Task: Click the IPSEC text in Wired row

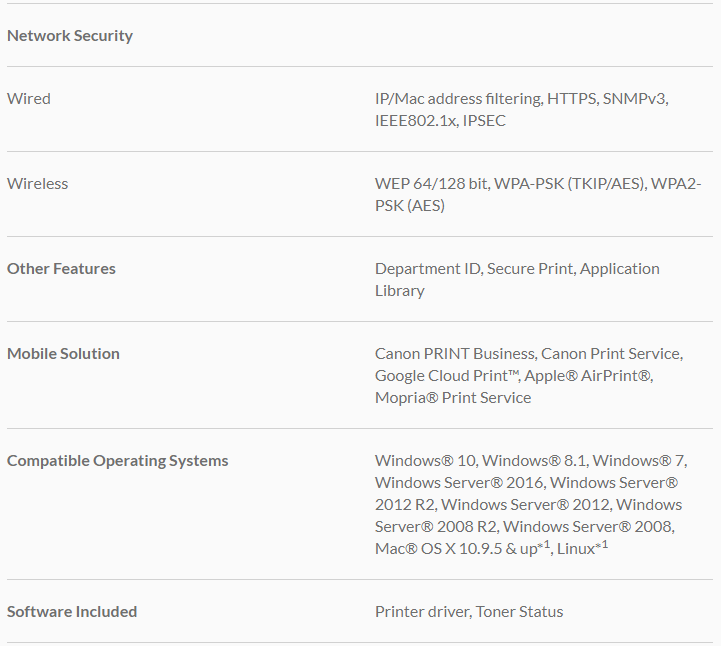Action: click(484, 121)
